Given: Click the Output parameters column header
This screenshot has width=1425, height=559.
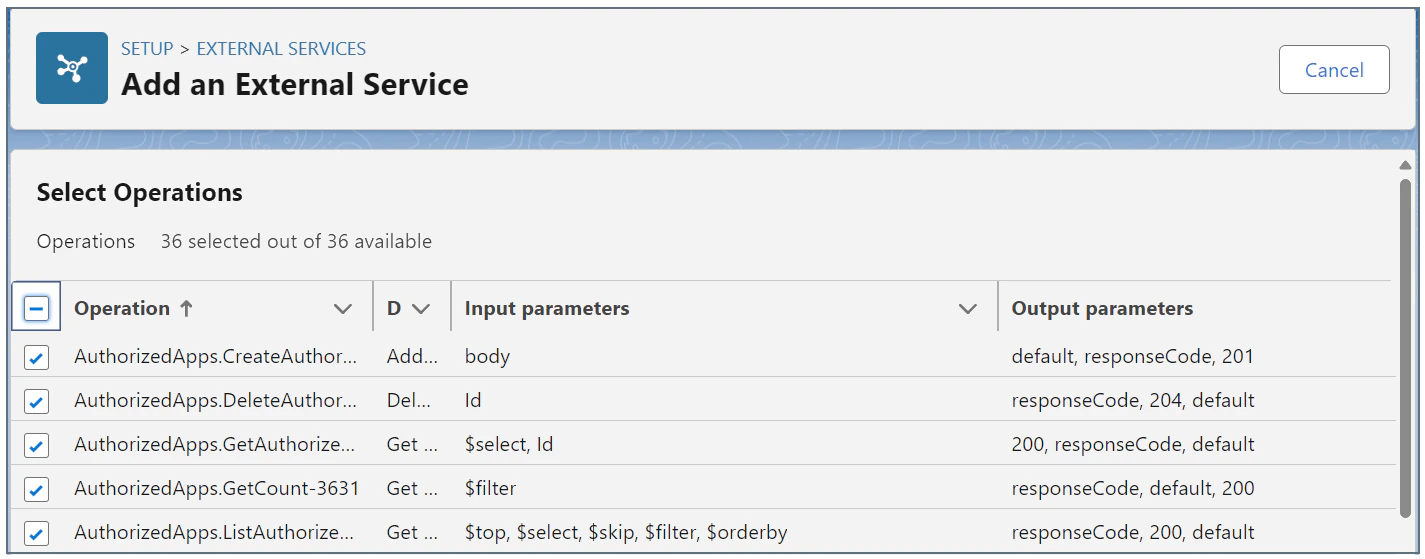Looking at the screenshot, I should pyautogui.click(x=1102, y=309).
